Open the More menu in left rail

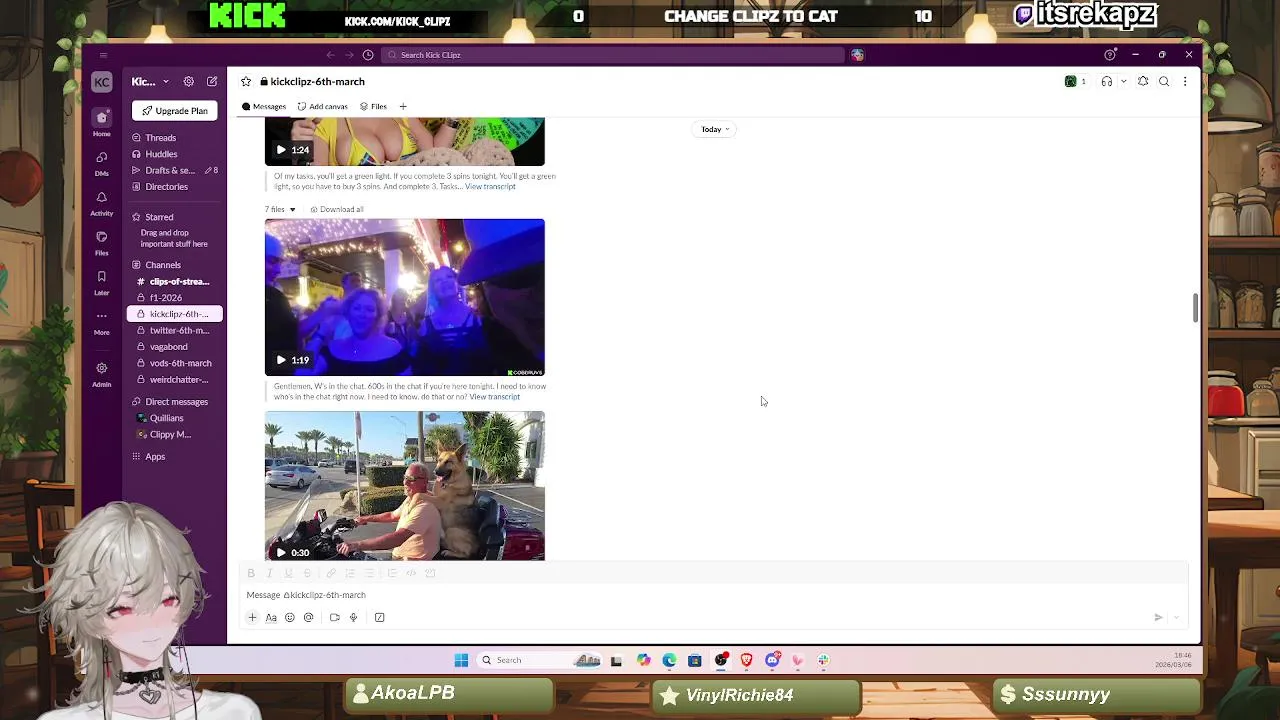pos(101,322)
